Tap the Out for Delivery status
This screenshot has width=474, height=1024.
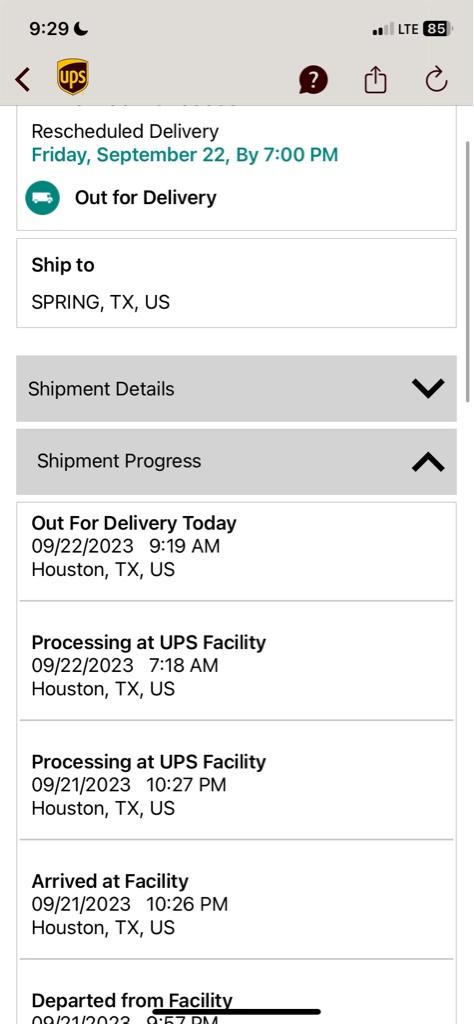(146, 197)
